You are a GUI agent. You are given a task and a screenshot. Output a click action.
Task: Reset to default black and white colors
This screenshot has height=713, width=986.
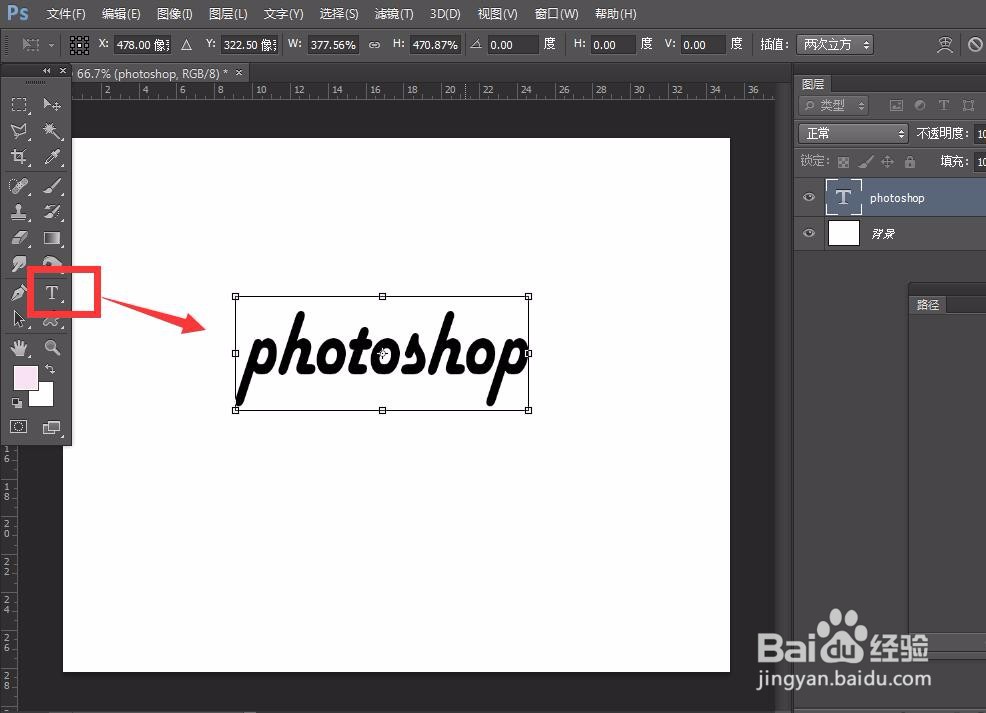[16, 402]
